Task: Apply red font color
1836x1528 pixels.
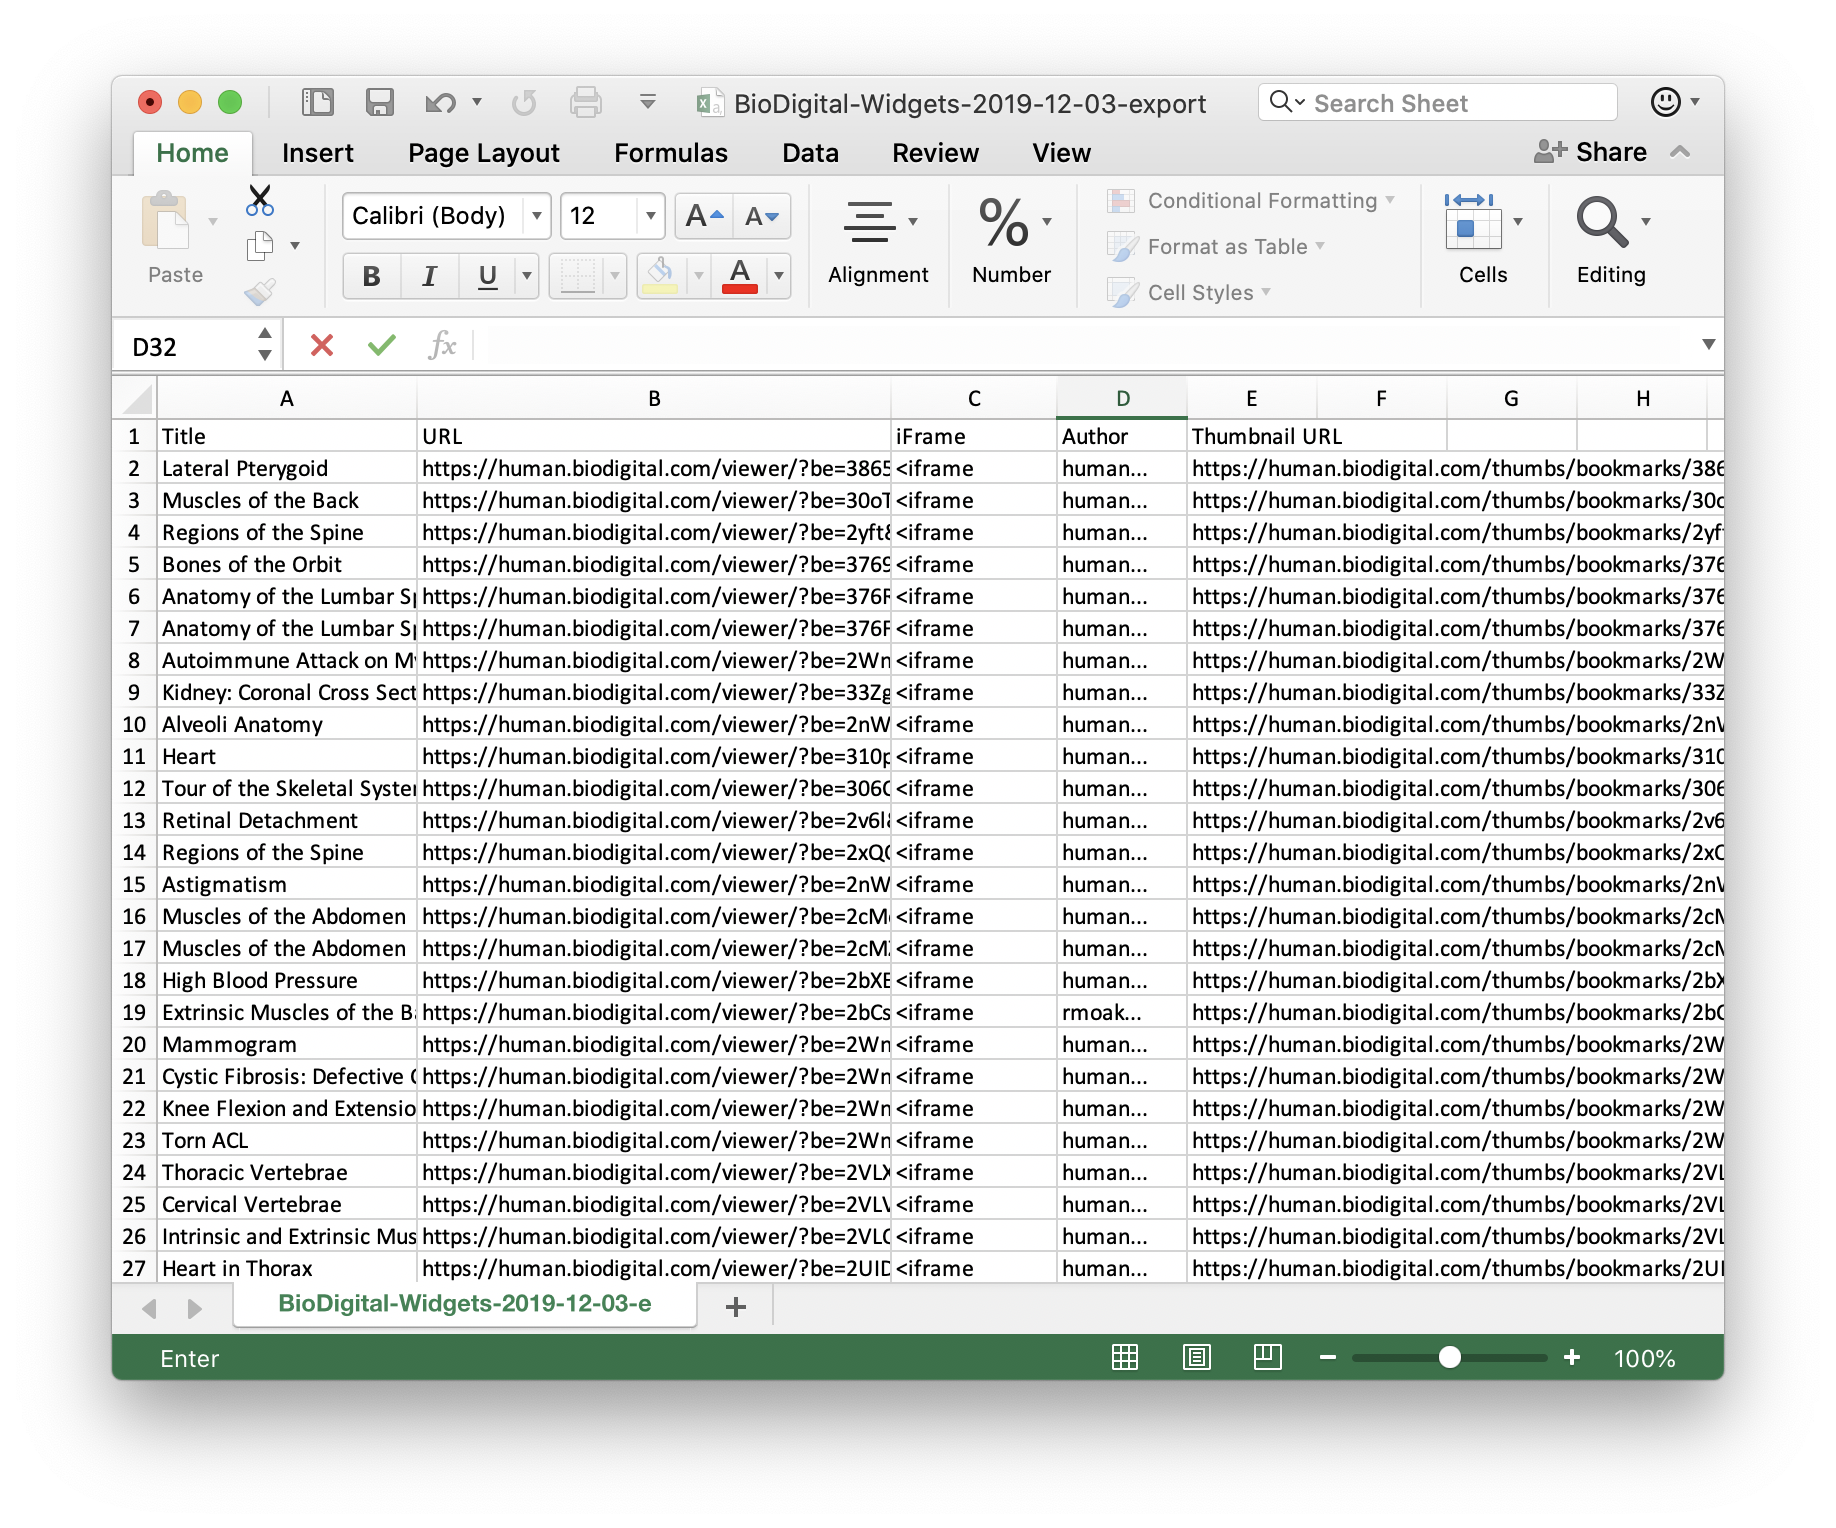Action: tap(740, 276)
